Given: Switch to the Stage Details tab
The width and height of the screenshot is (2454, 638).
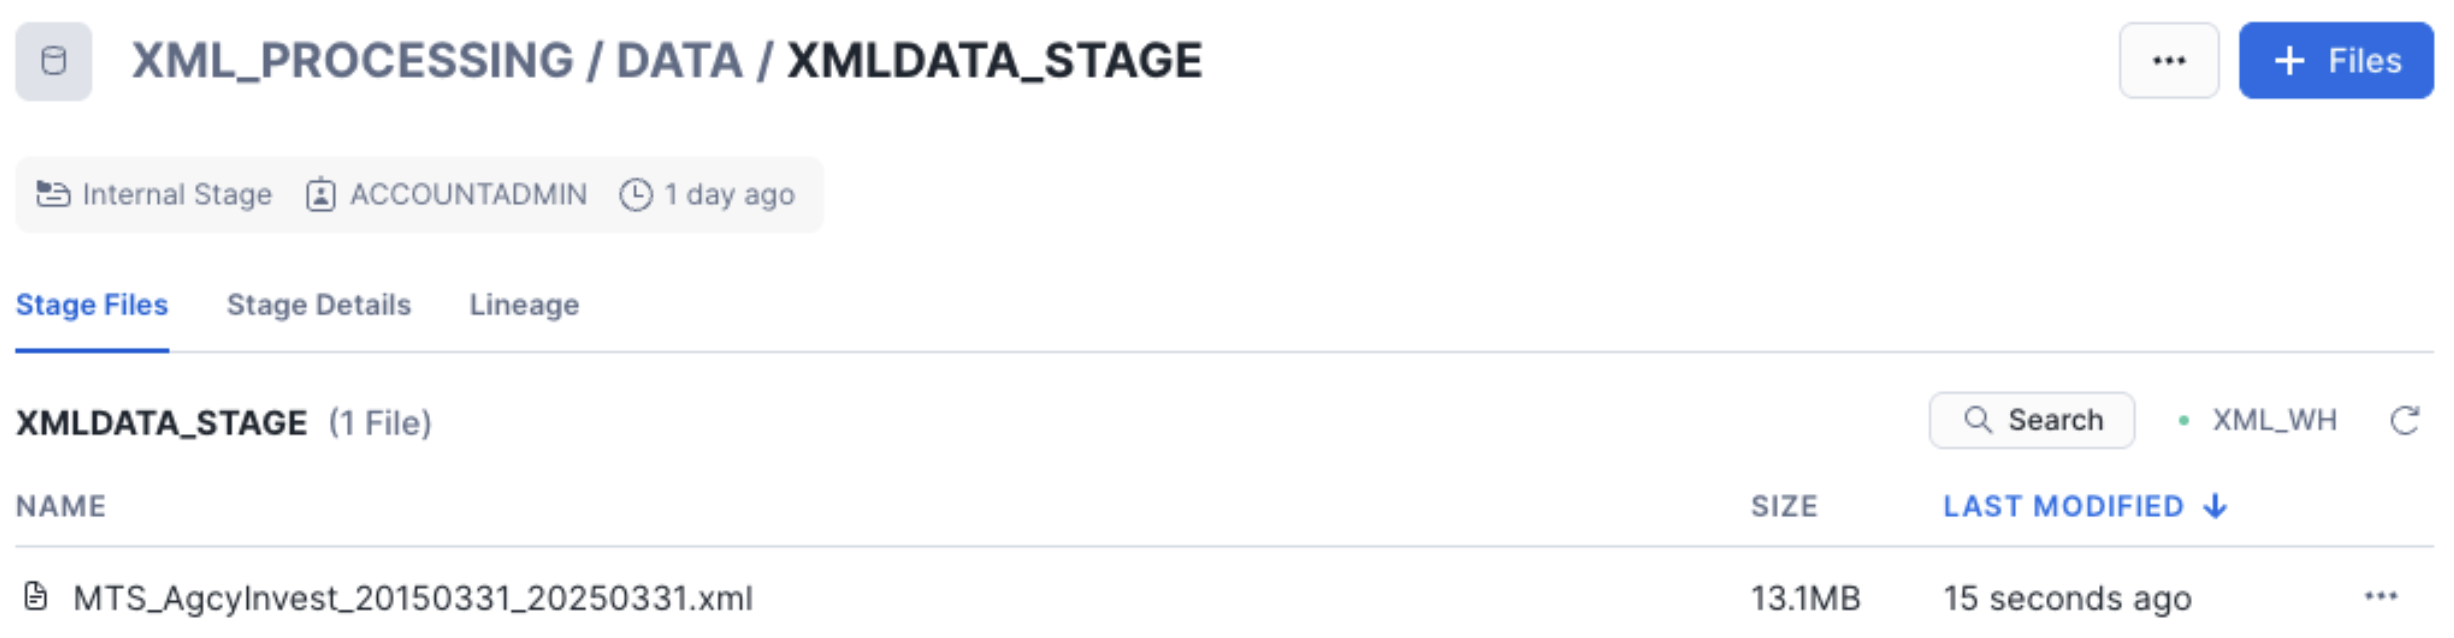Looking at the screenshot, I should [x=318, y=305].
